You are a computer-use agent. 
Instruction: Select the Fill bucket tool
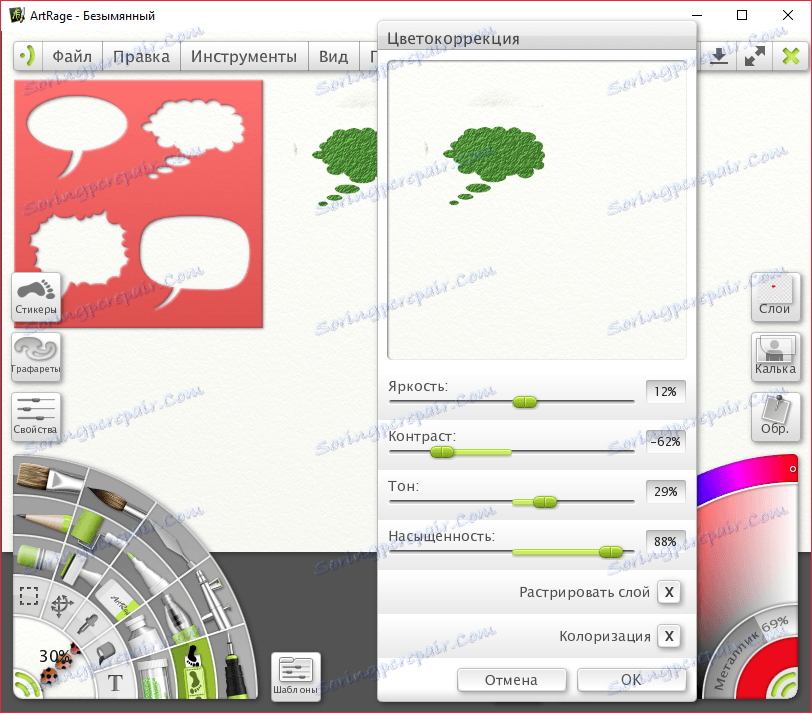click(106, 651)
